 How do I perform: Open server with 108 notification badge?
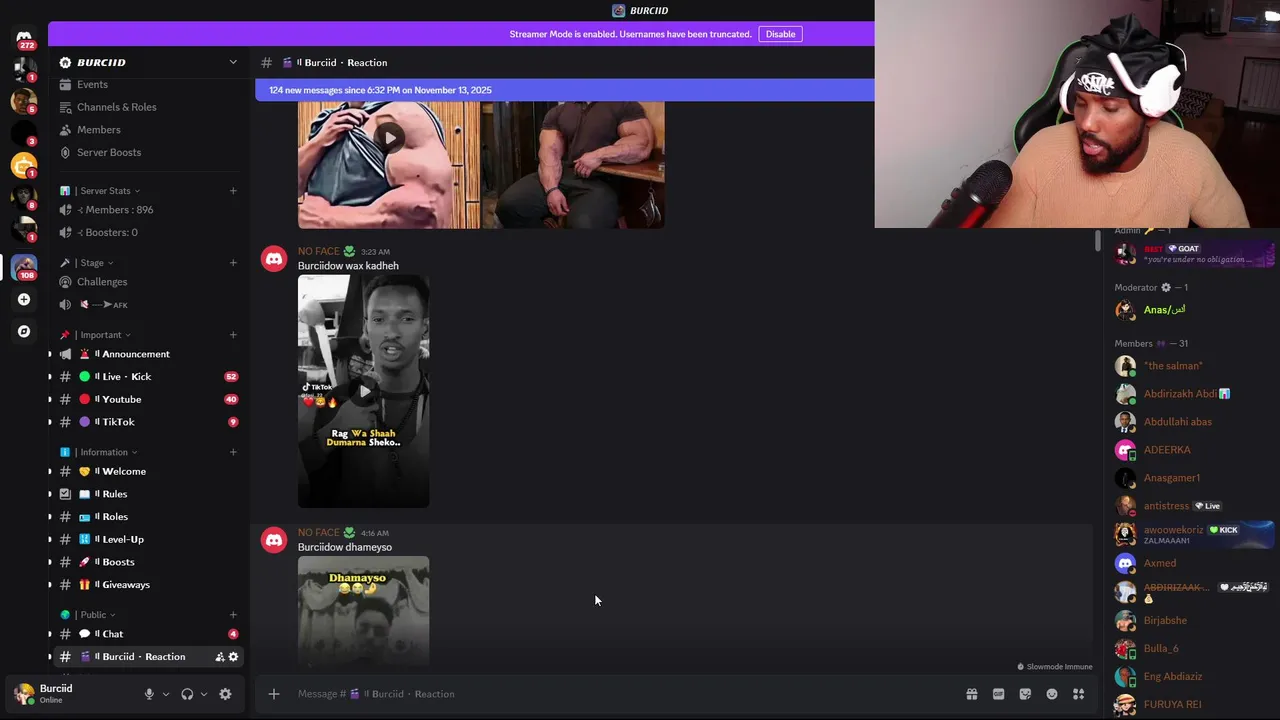click(x=24, y=267)
